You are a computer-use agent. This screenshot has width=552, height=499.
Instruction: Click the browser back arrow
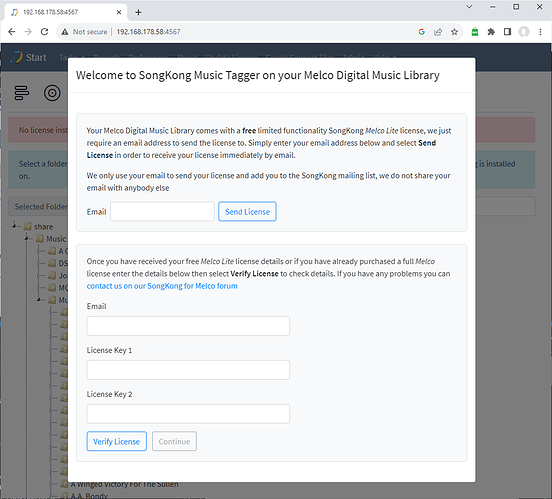[x=12, y=32]
